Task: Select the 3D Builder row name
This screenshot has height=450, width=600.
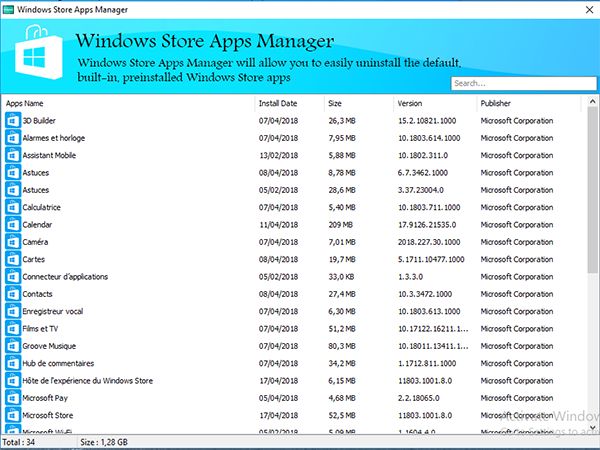Action: [x=39, y=121]
